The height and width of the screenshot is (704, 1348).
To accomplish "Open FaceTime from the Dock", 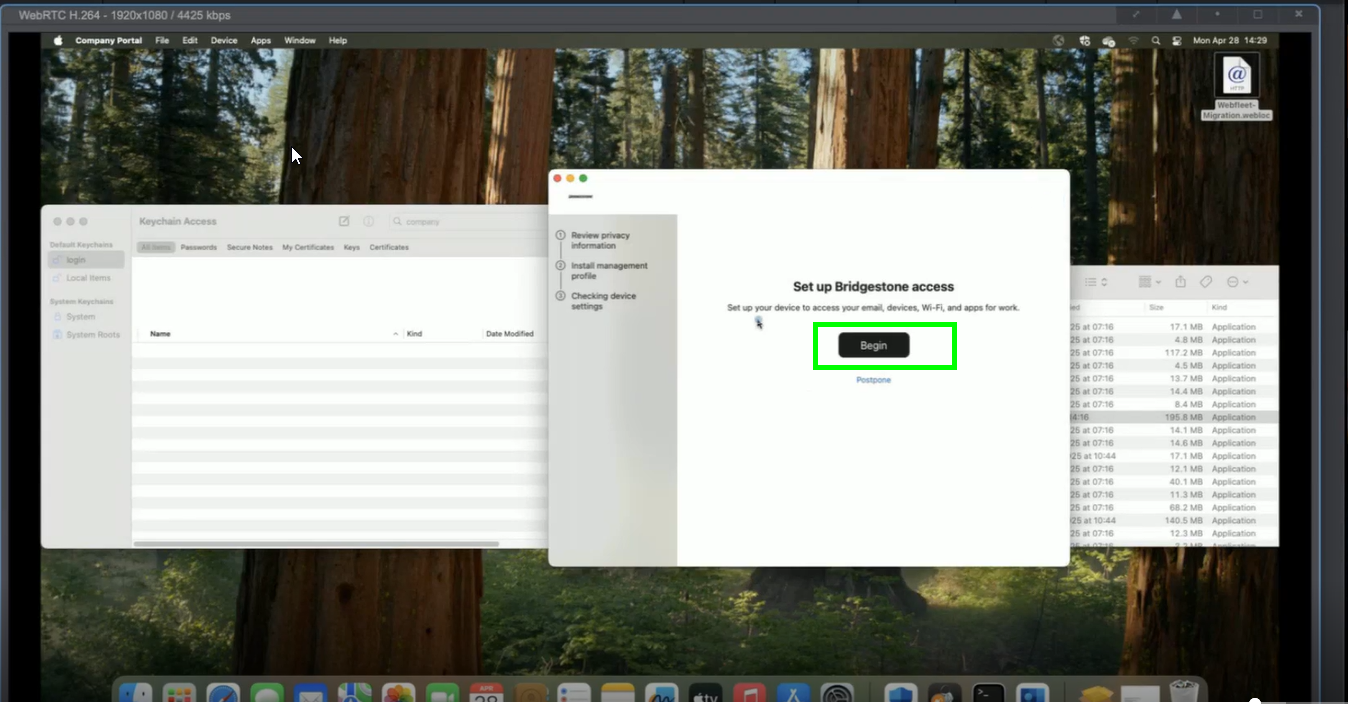I will 442,693.
